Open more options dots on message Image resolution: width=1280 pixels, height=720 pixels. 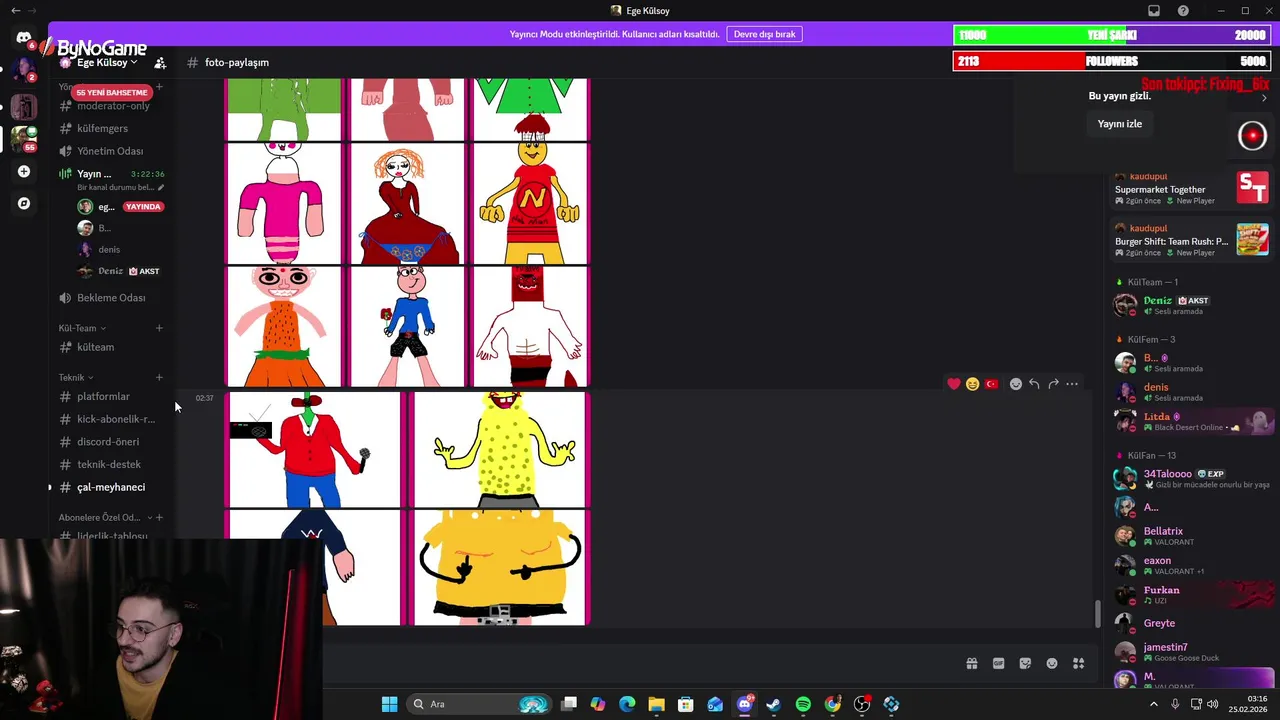[x=1072, y=384]
